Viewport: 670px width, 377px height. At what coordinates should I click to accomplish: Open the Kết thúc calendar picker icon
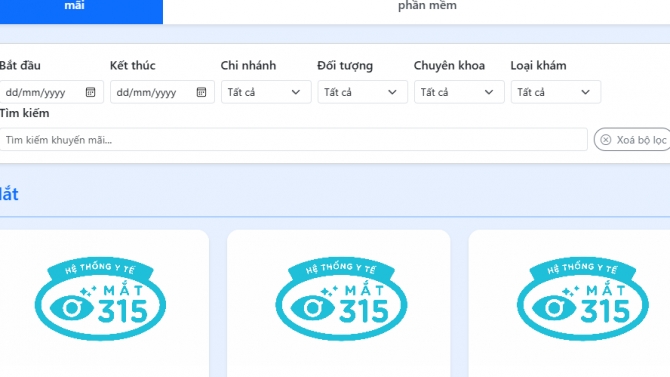pos(201,92)
